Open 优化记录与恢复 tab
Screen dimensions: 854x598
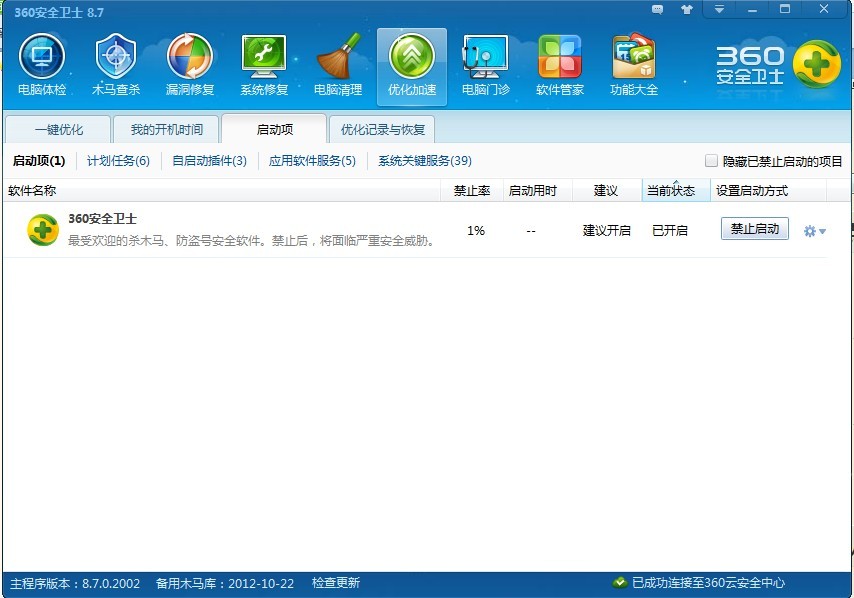point(382,130)
